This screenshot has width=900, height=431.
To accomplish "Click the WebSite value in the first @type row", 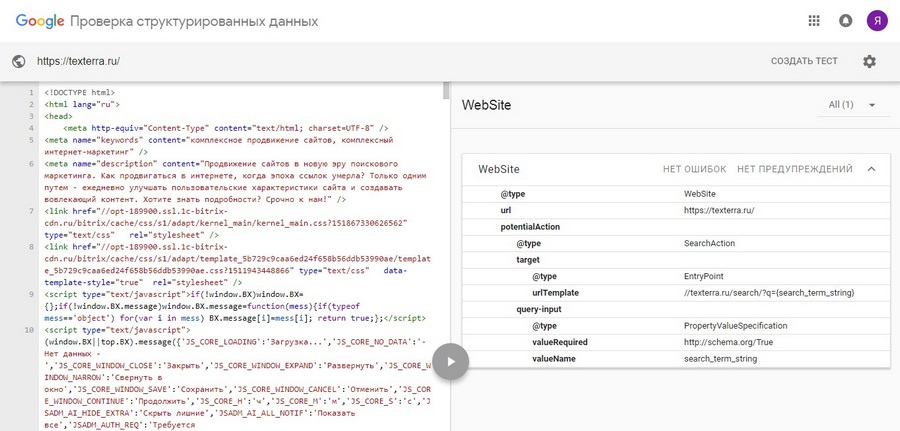I will 700,194.
